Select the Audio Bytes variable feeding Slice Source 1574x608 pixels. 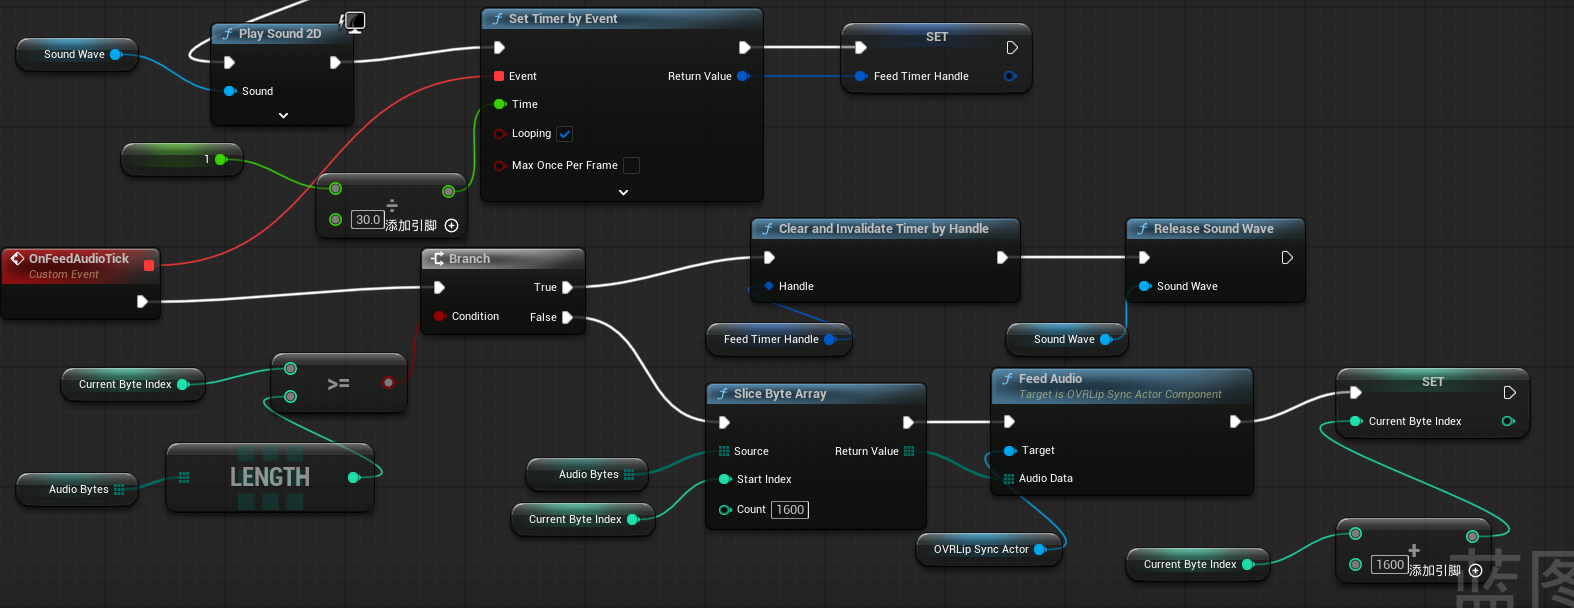coord(588,475)
